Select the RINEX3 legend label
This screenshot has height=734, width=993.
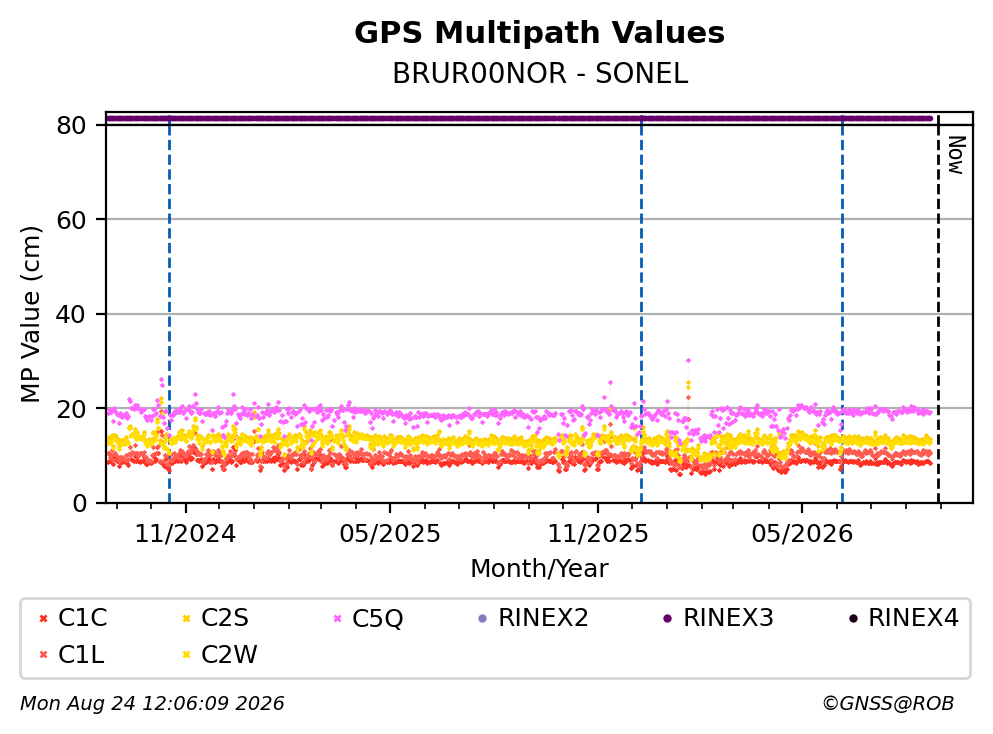pos(728,617)
